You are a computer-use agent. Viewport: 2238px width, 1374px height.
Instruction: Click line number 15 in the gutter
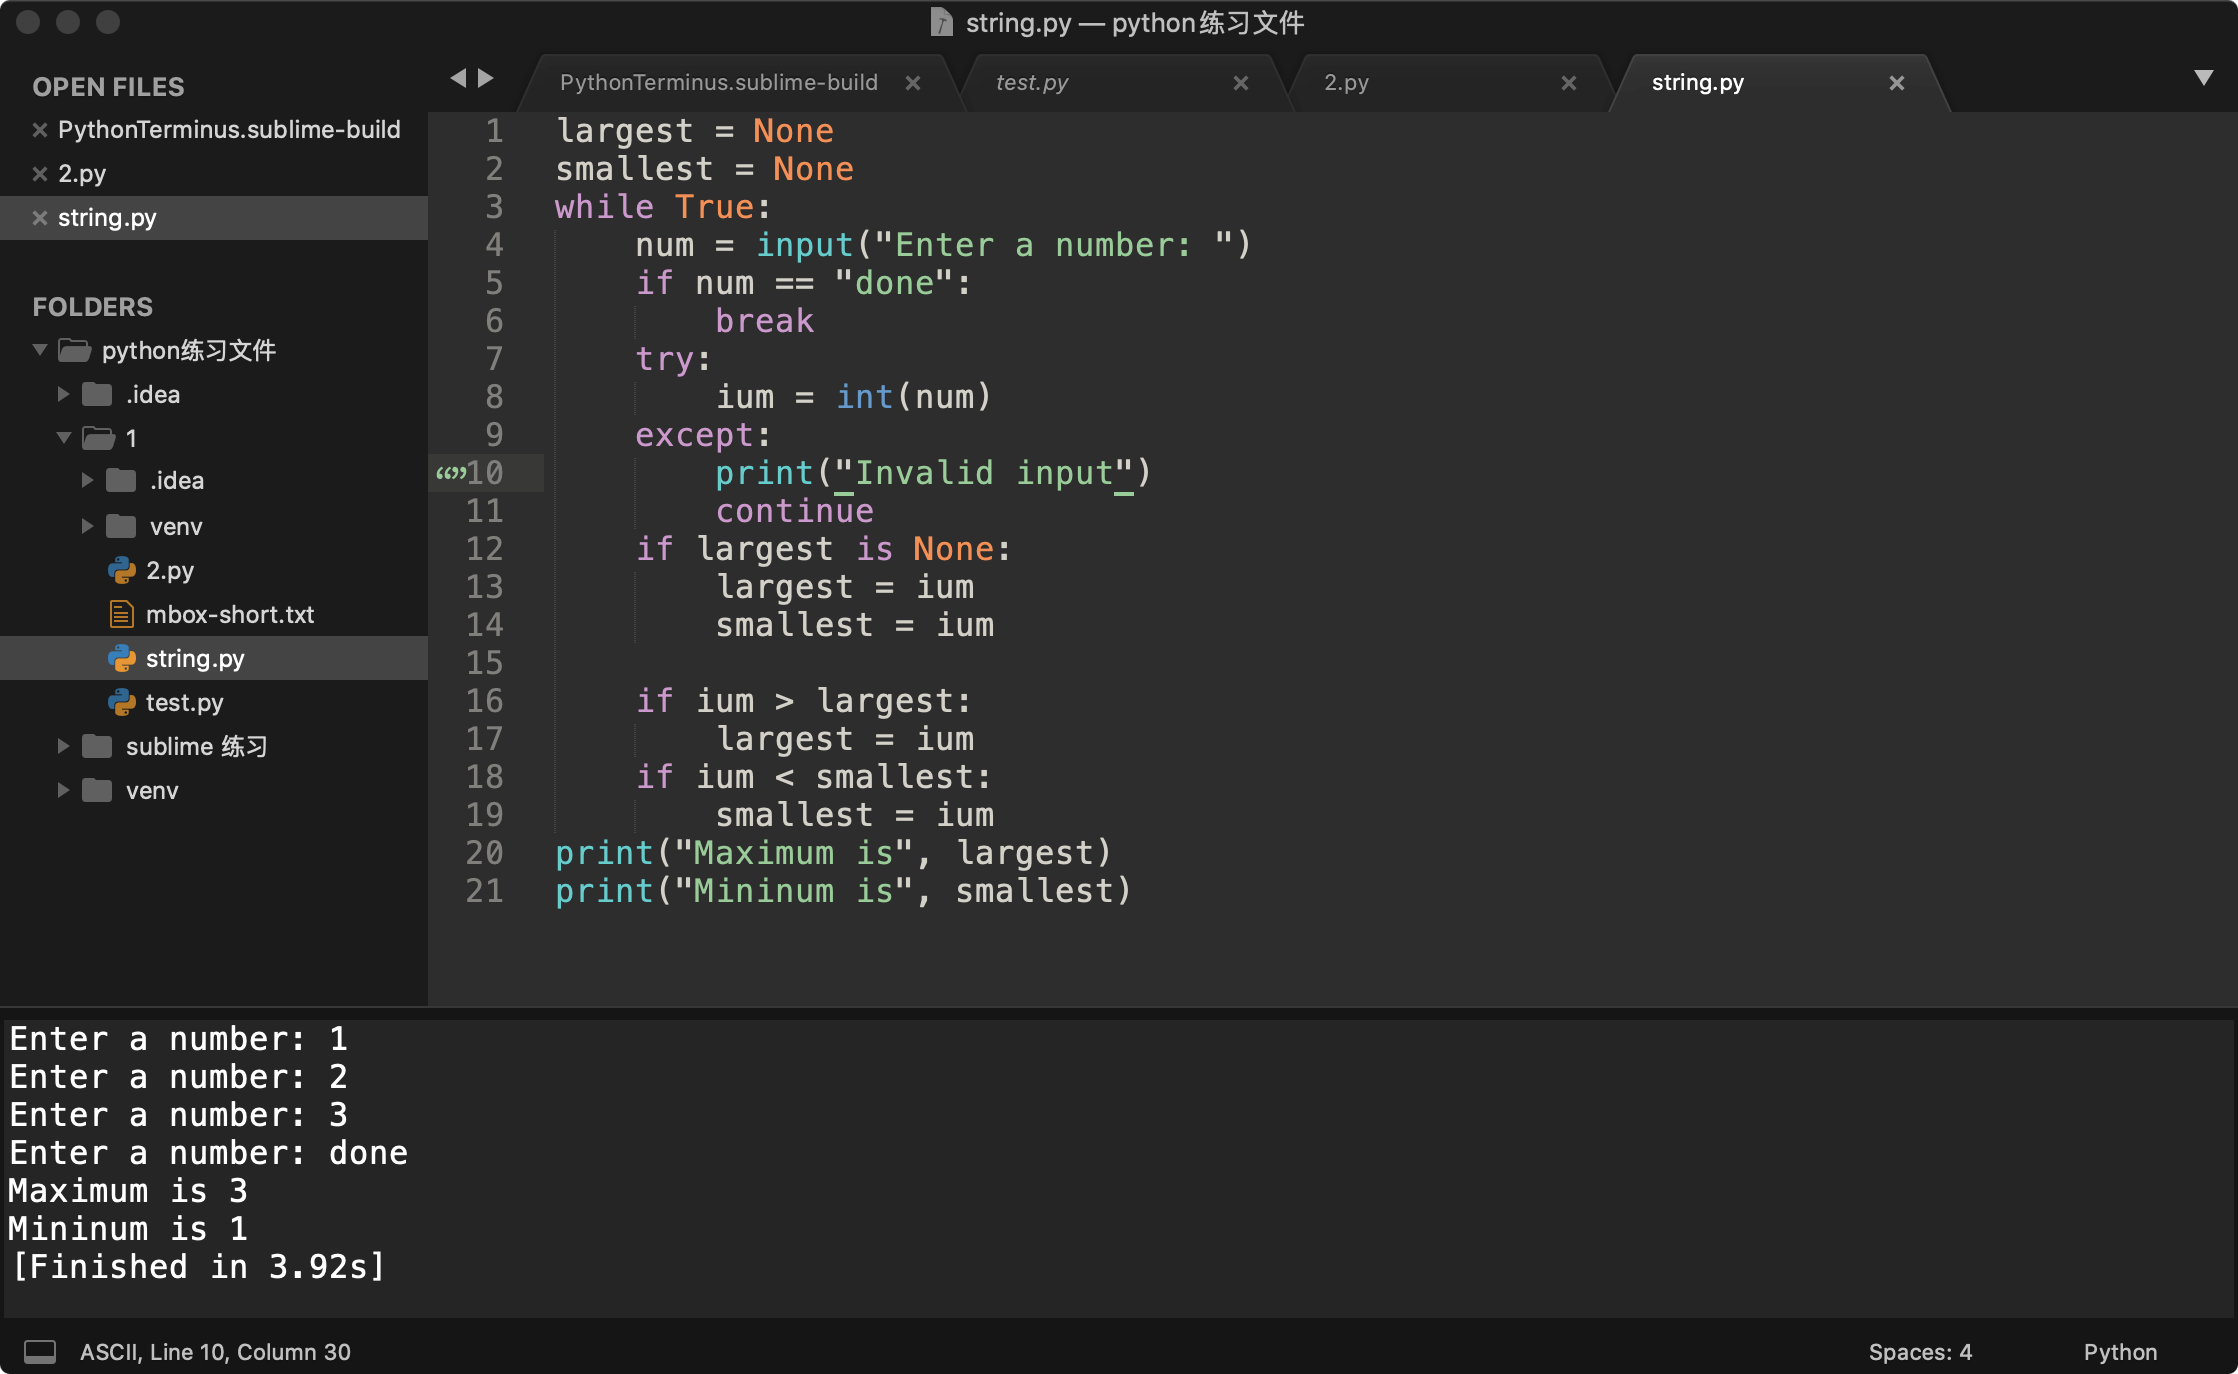tap(485, 662)
